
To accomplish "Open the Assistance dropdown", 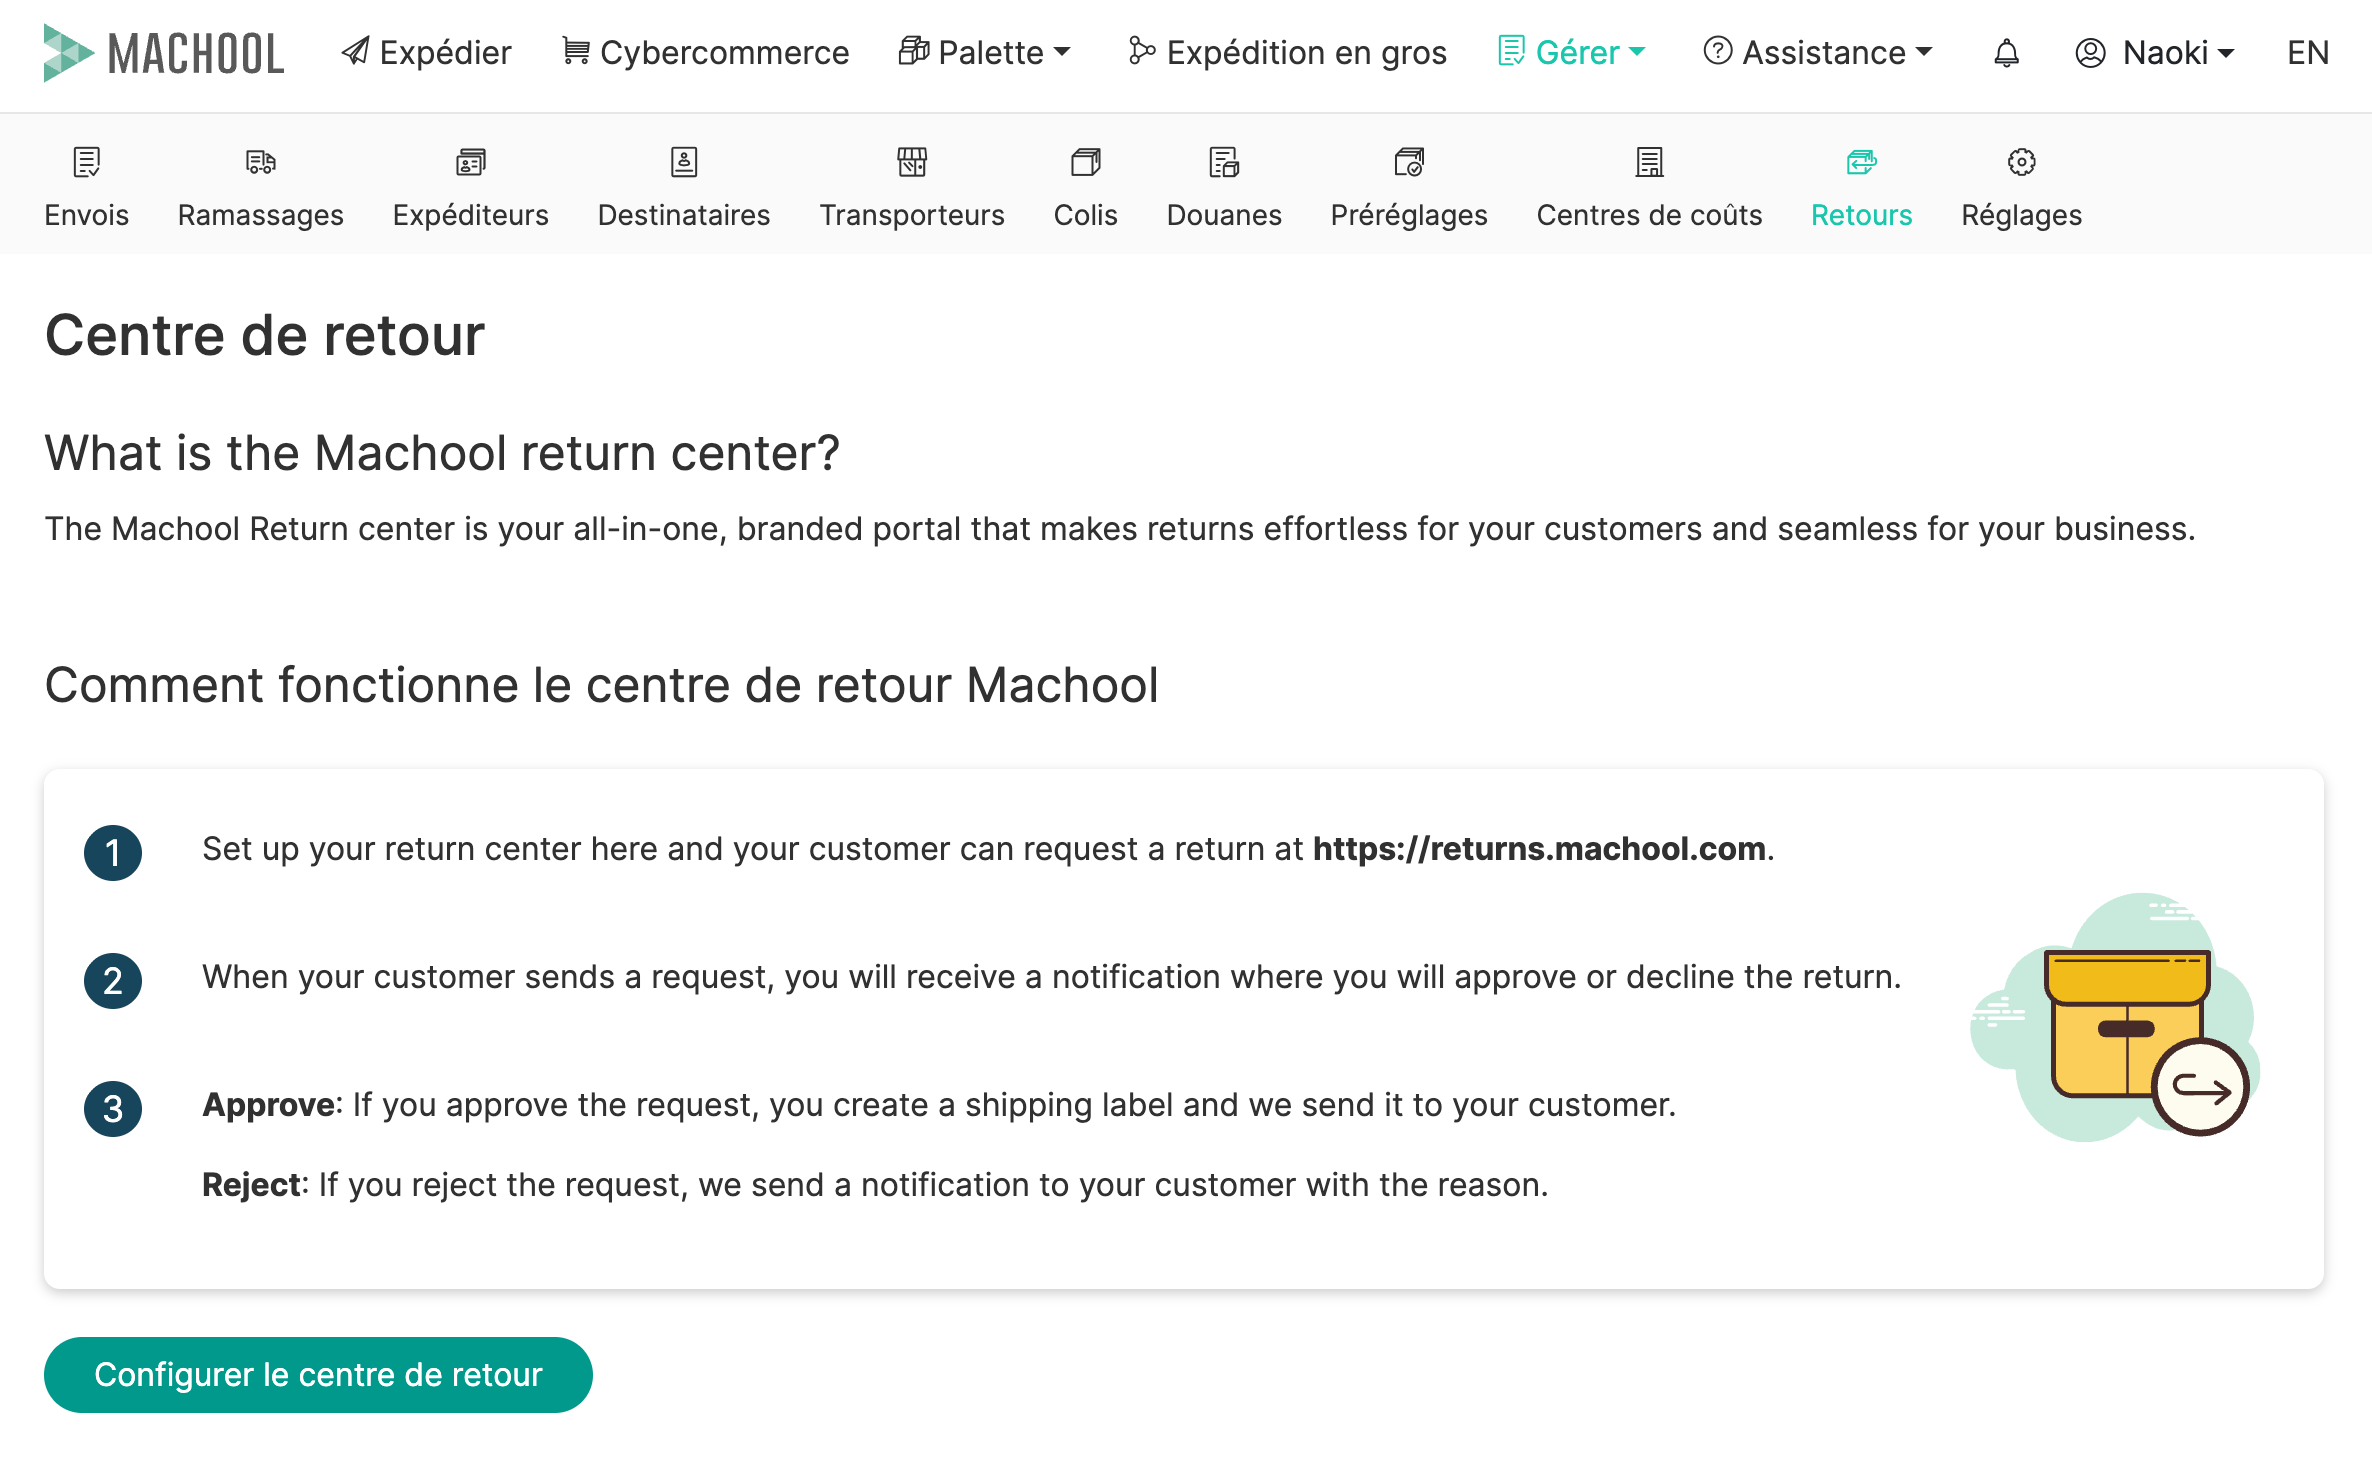I will coord(1818,52).
